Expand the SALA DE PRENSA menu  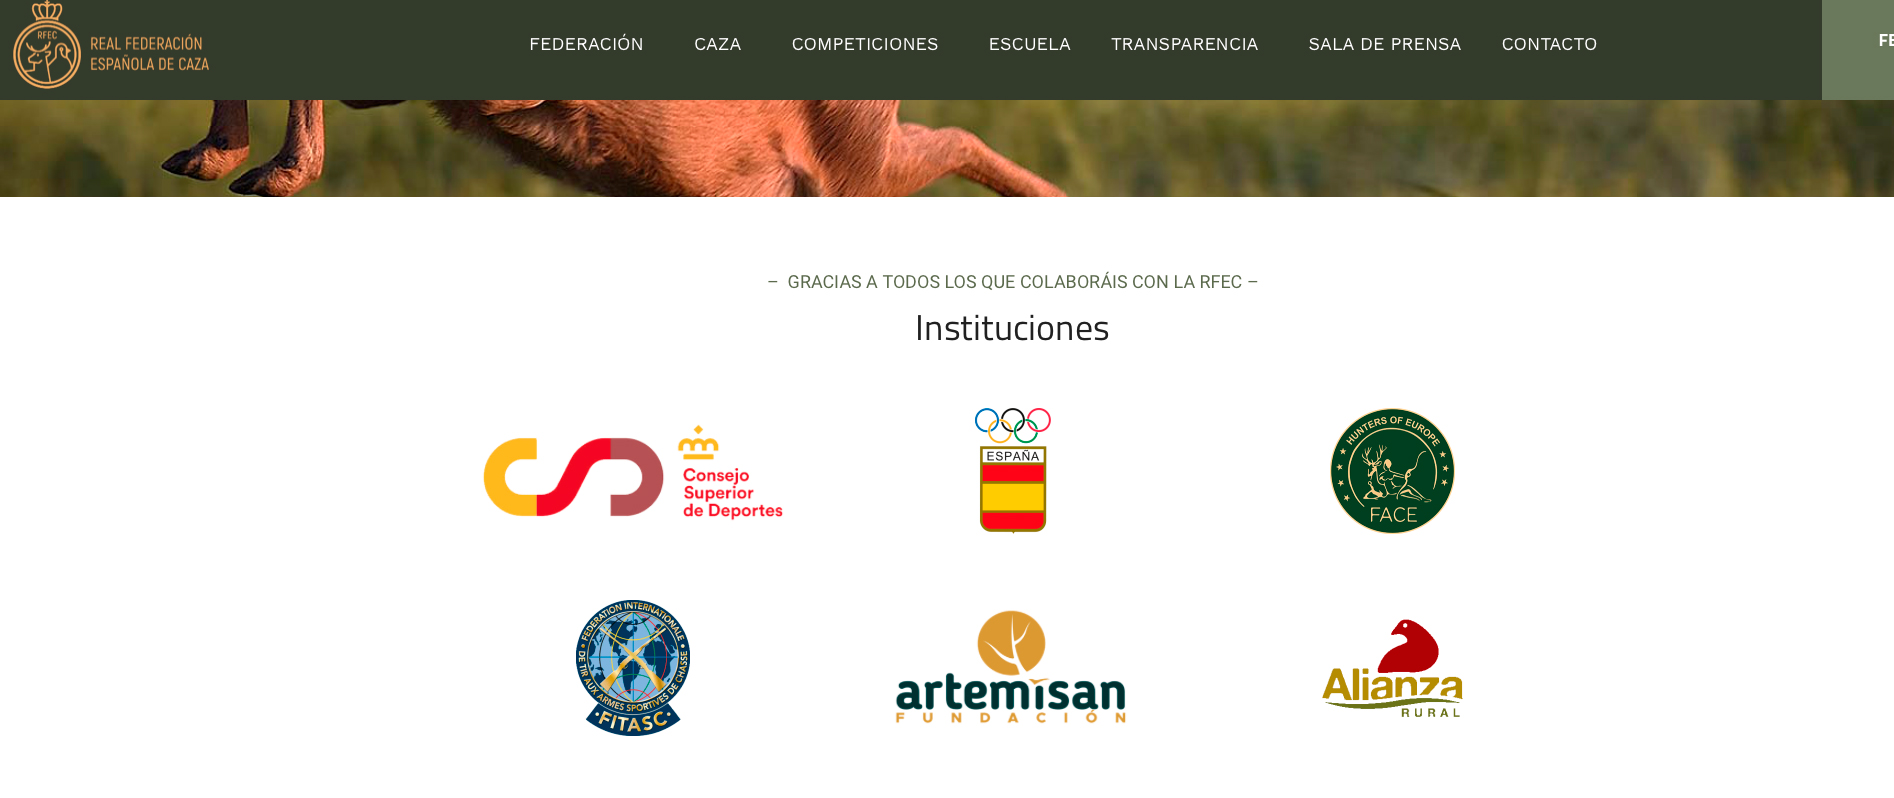point(1384,45)
